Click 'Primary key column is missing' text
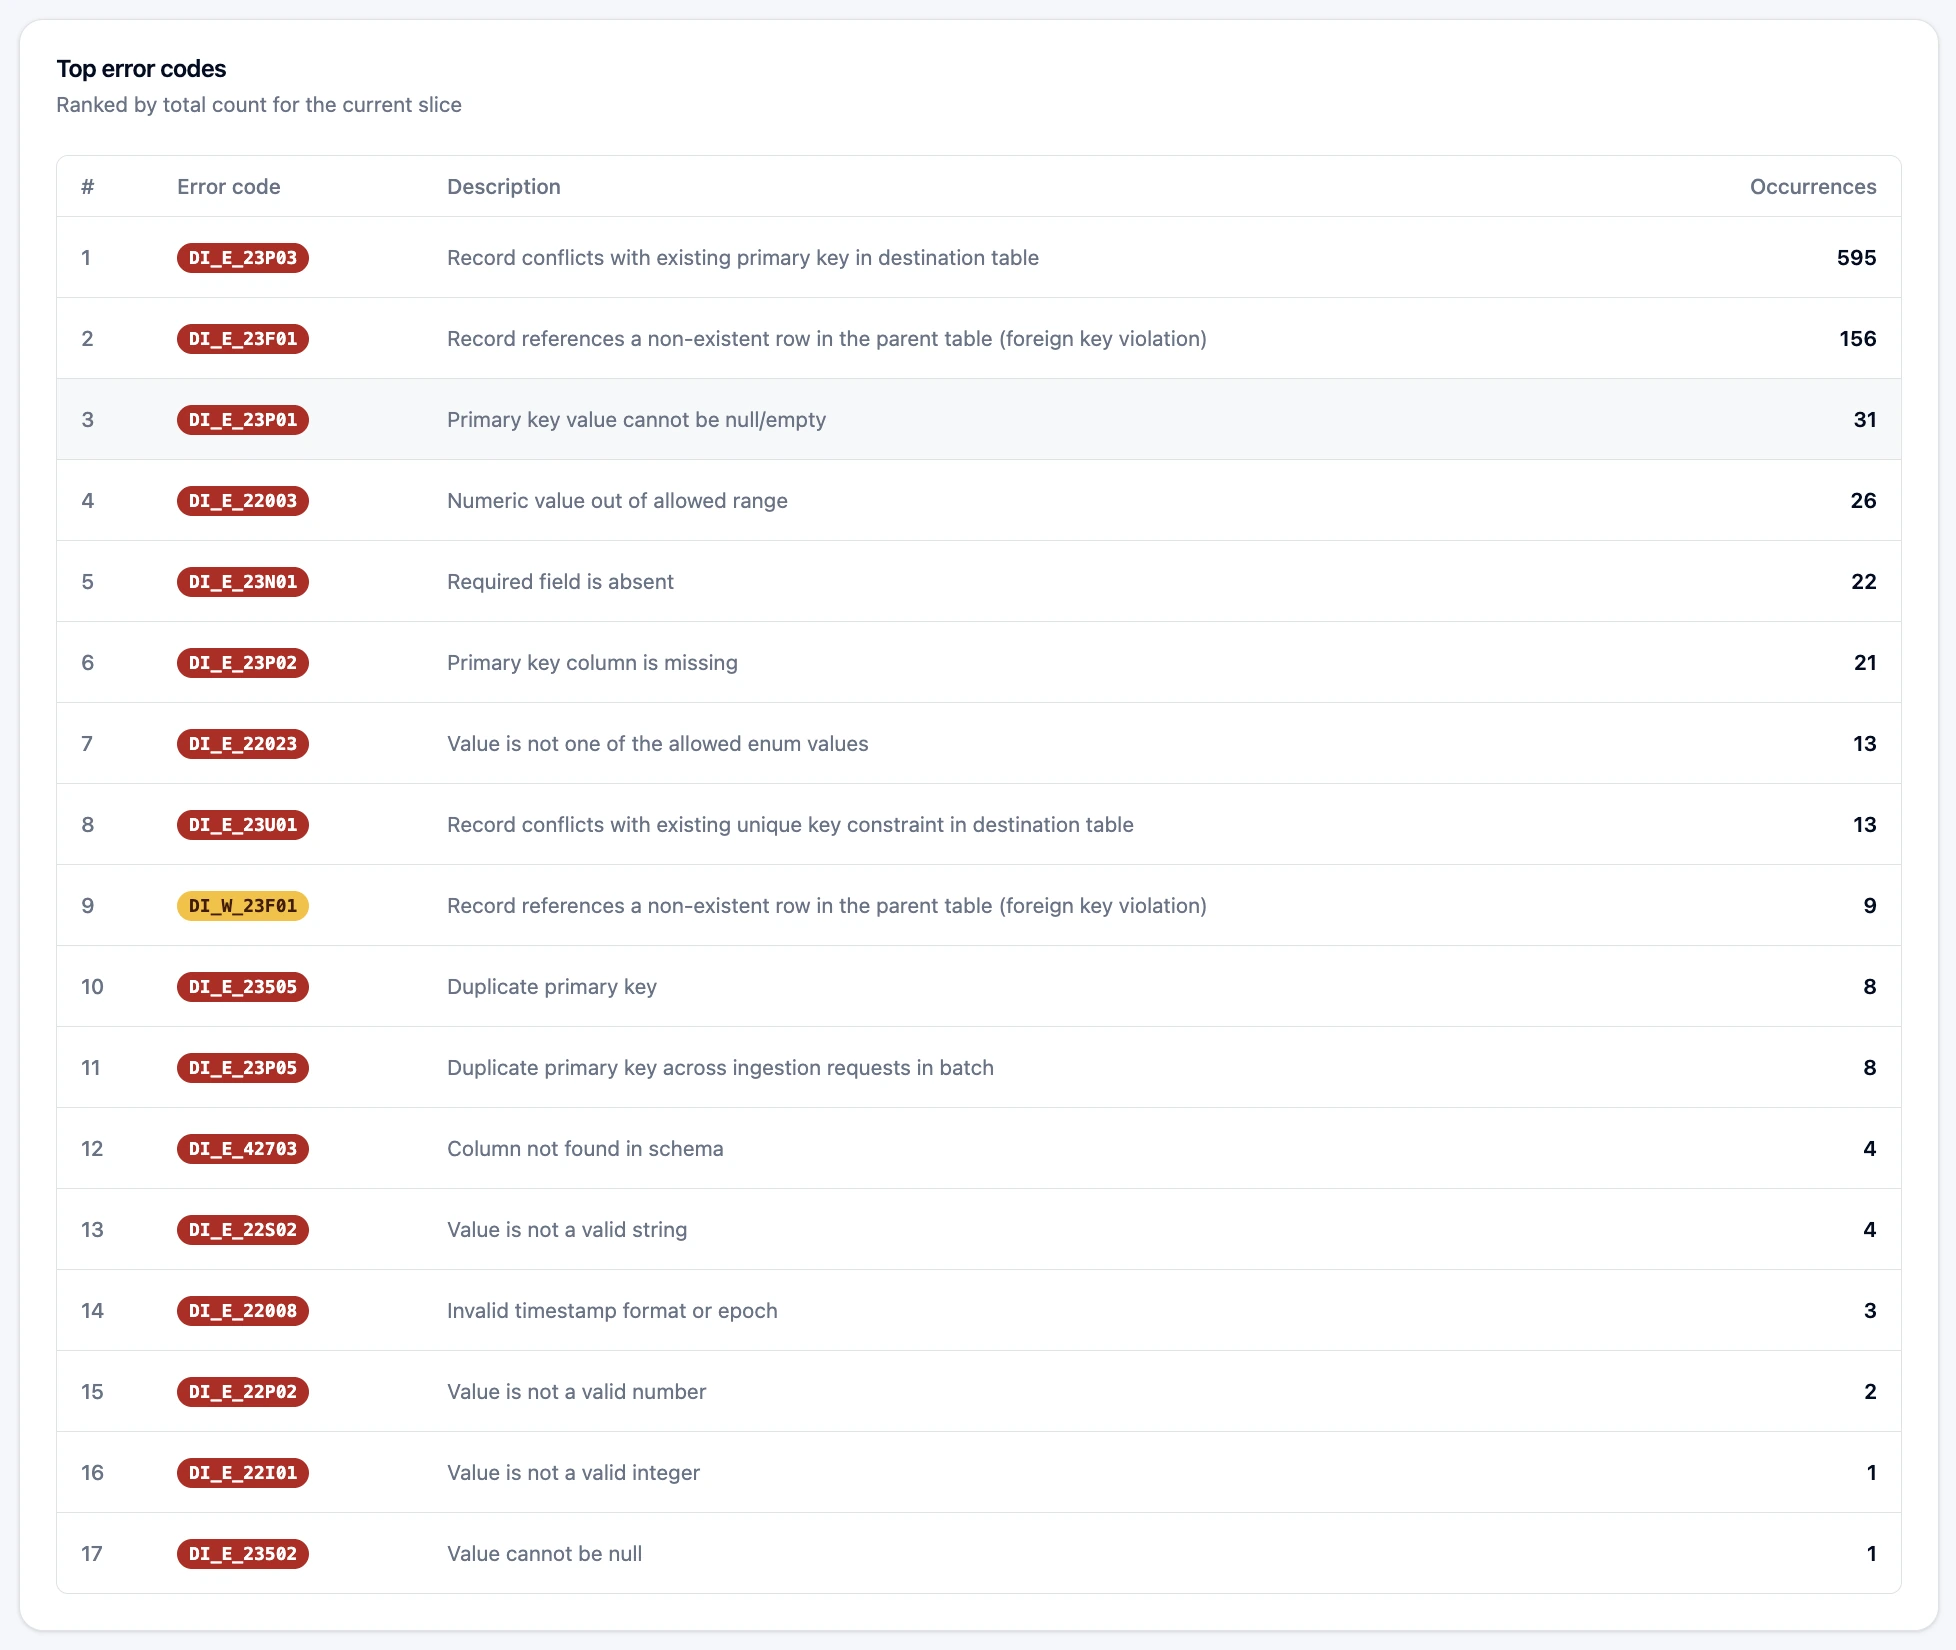1956x1650 pixels. tap(592, 663)
